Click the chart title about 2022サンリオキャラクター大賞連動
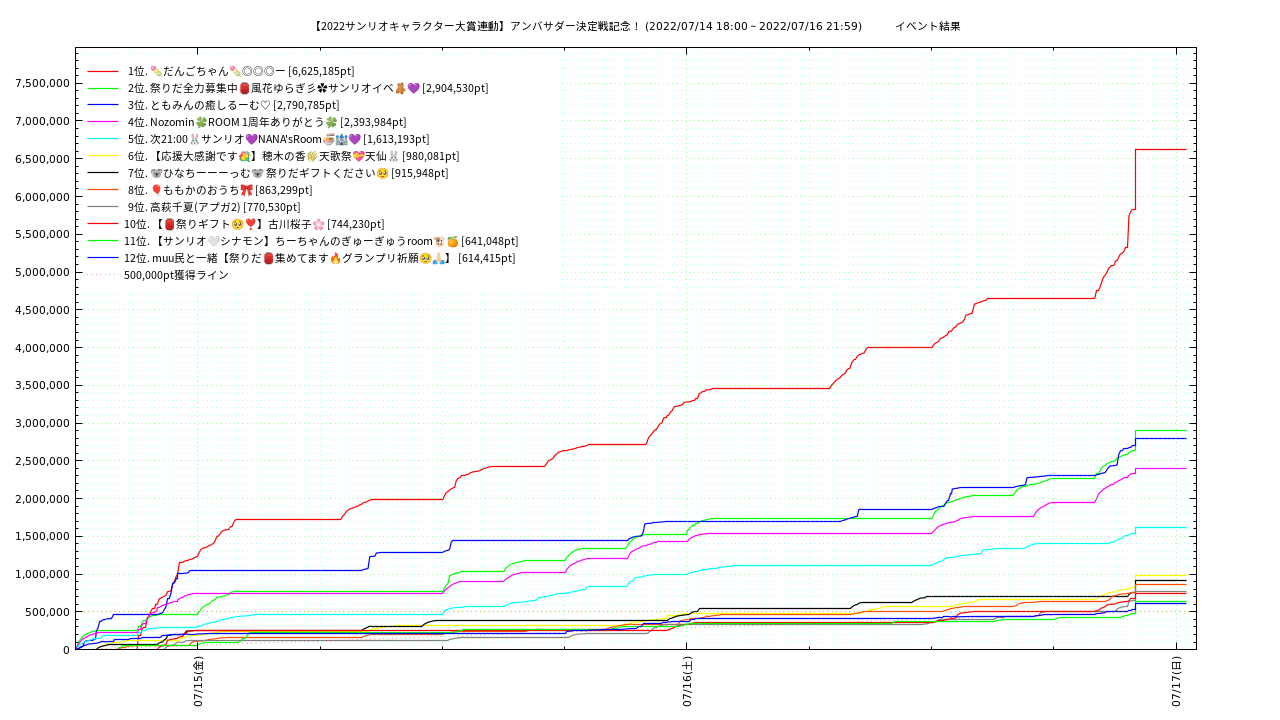This screenshot has height=720, width=1280. tap(587, 26)
